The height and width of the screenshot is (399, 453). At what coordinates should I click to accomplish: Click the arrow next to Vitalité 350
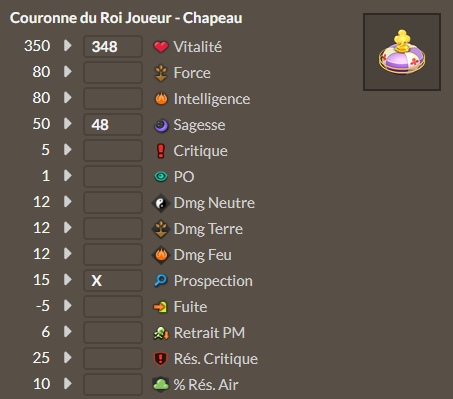(x=68, y=46)
